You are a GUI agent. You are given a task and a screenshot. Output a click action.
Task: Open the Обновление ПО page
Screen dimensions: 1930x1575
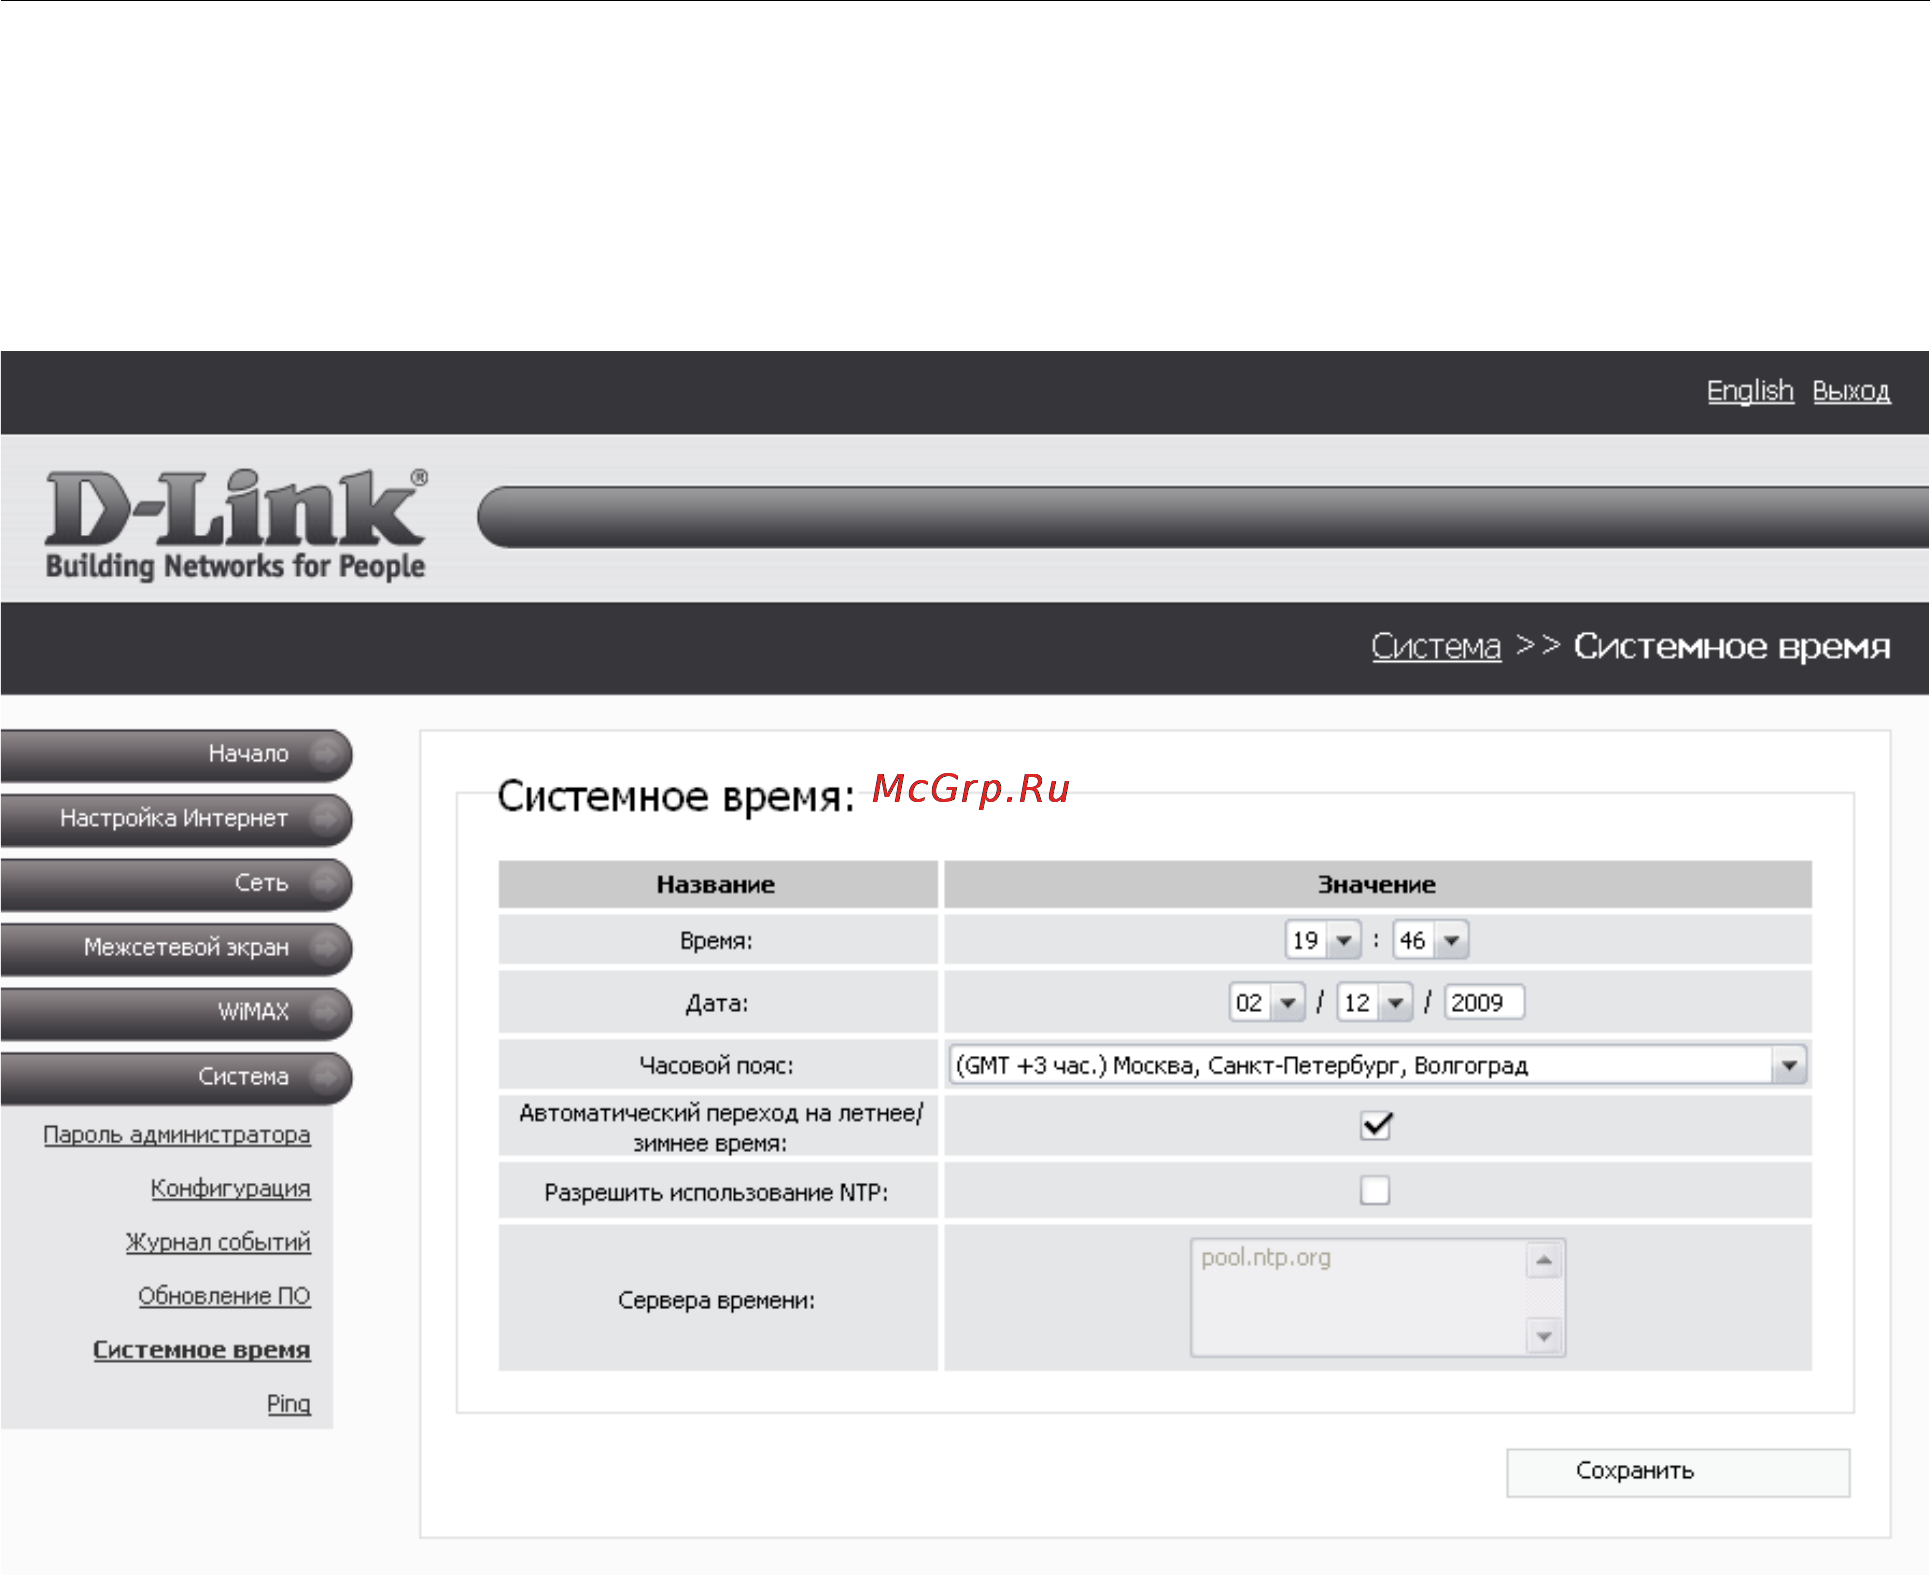click(225, 1296)
